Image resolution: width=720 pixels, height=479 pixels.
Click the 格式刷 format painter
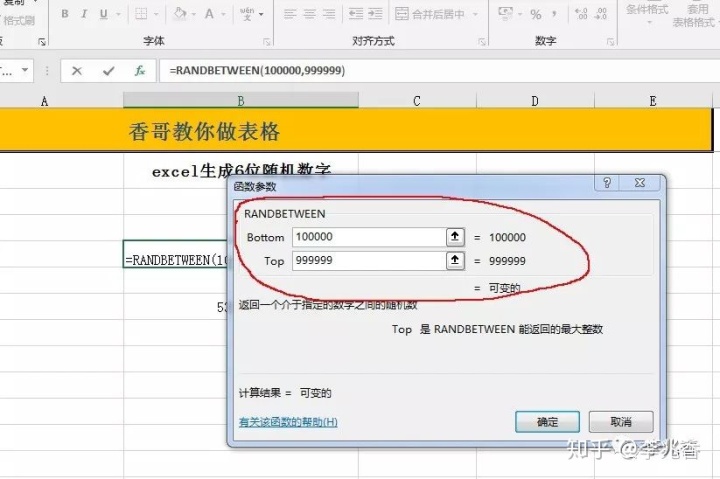17,20
